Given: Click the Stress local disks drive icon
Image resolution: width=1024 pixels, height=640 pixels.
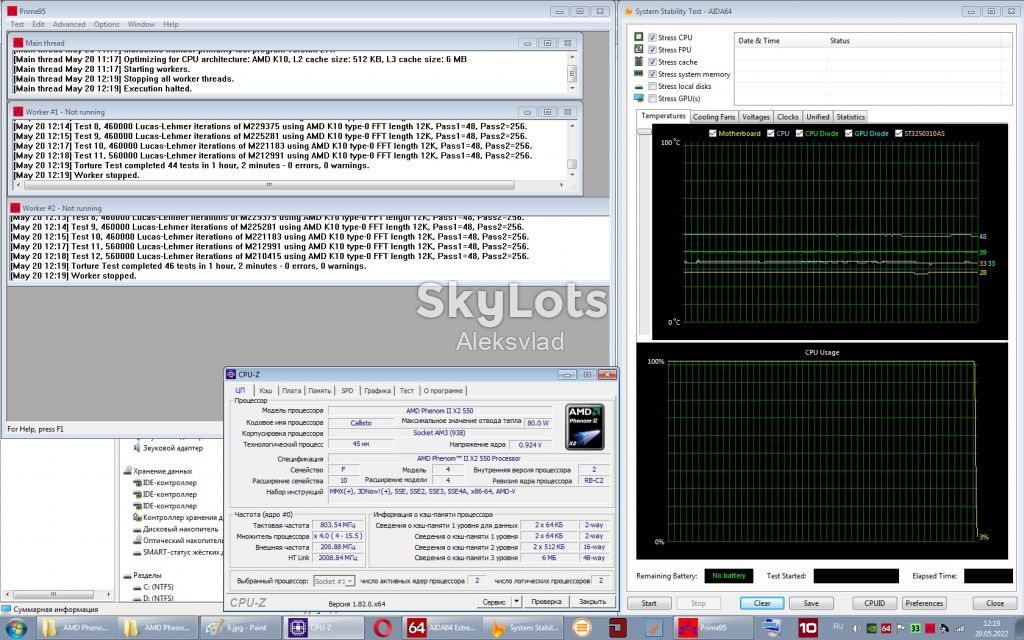Looking at the screenshot, I should click(639, 86).
